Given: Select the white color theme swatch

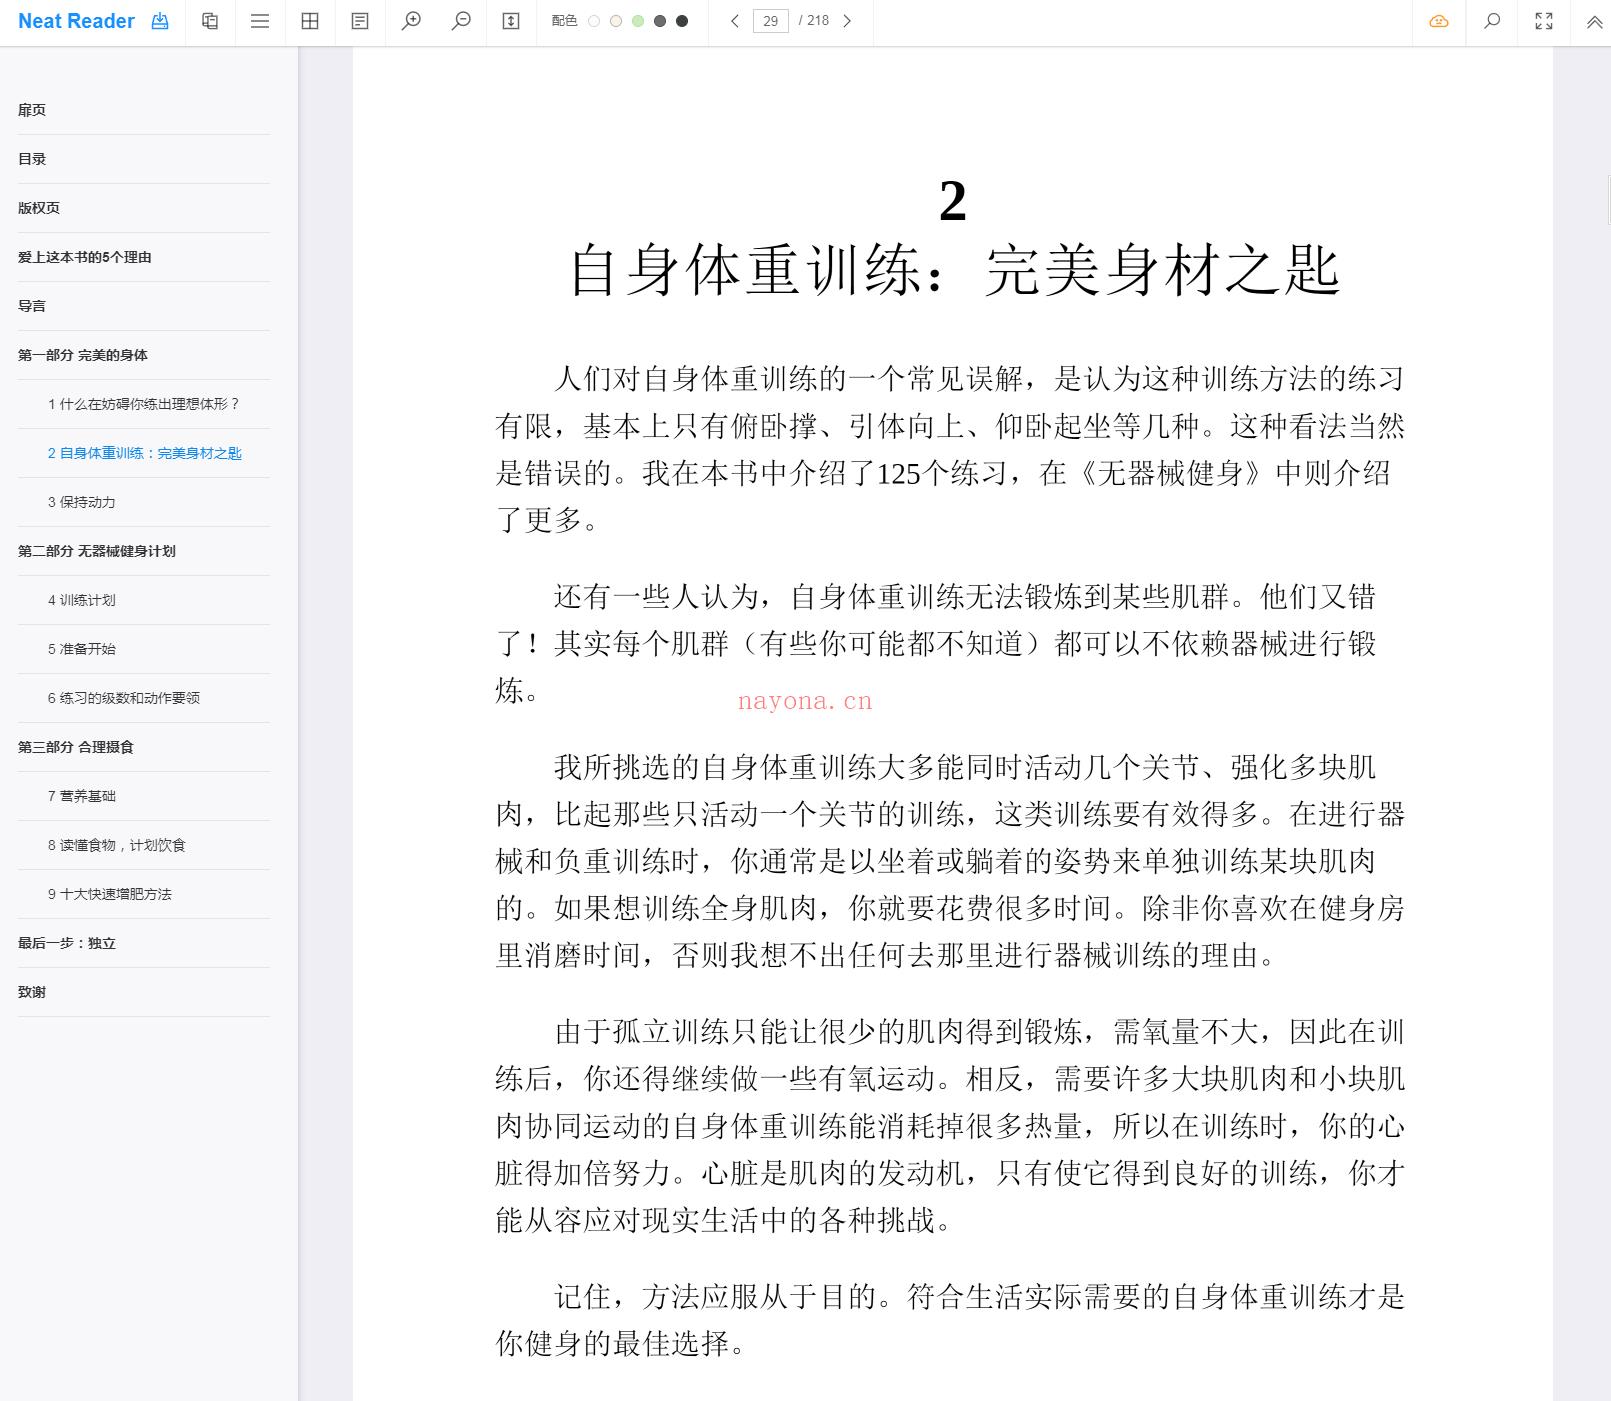Looking at the screenshot, I should coord(594,21).
